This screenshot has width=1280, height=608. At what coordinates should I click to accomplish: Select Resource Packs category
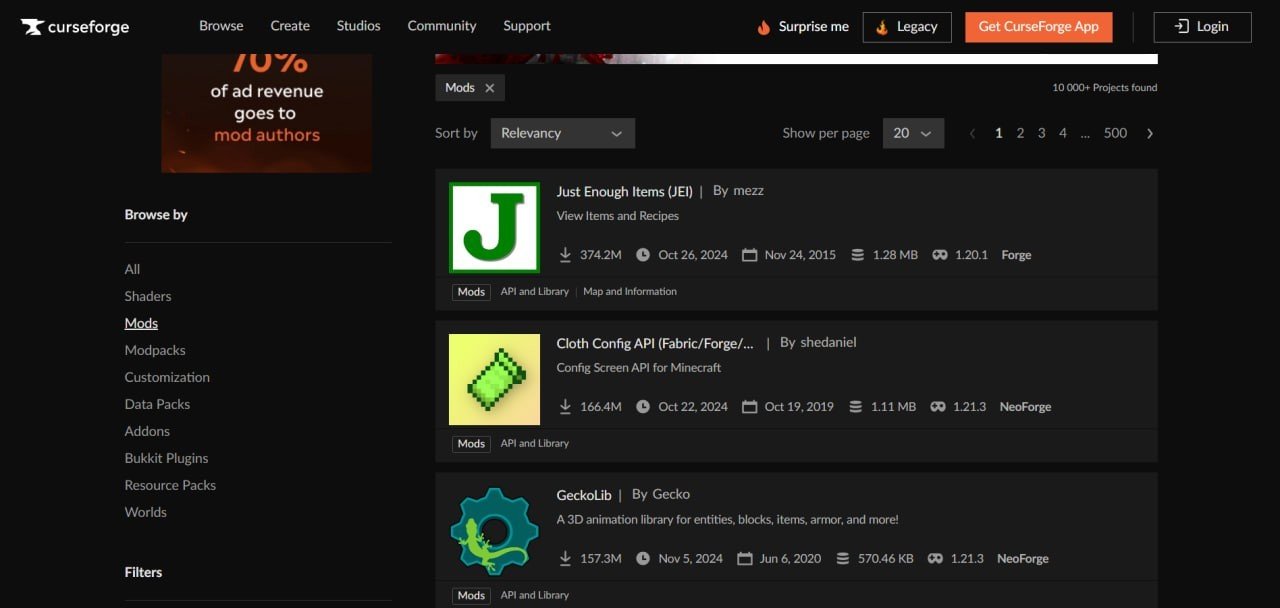(x=170, y=485)
